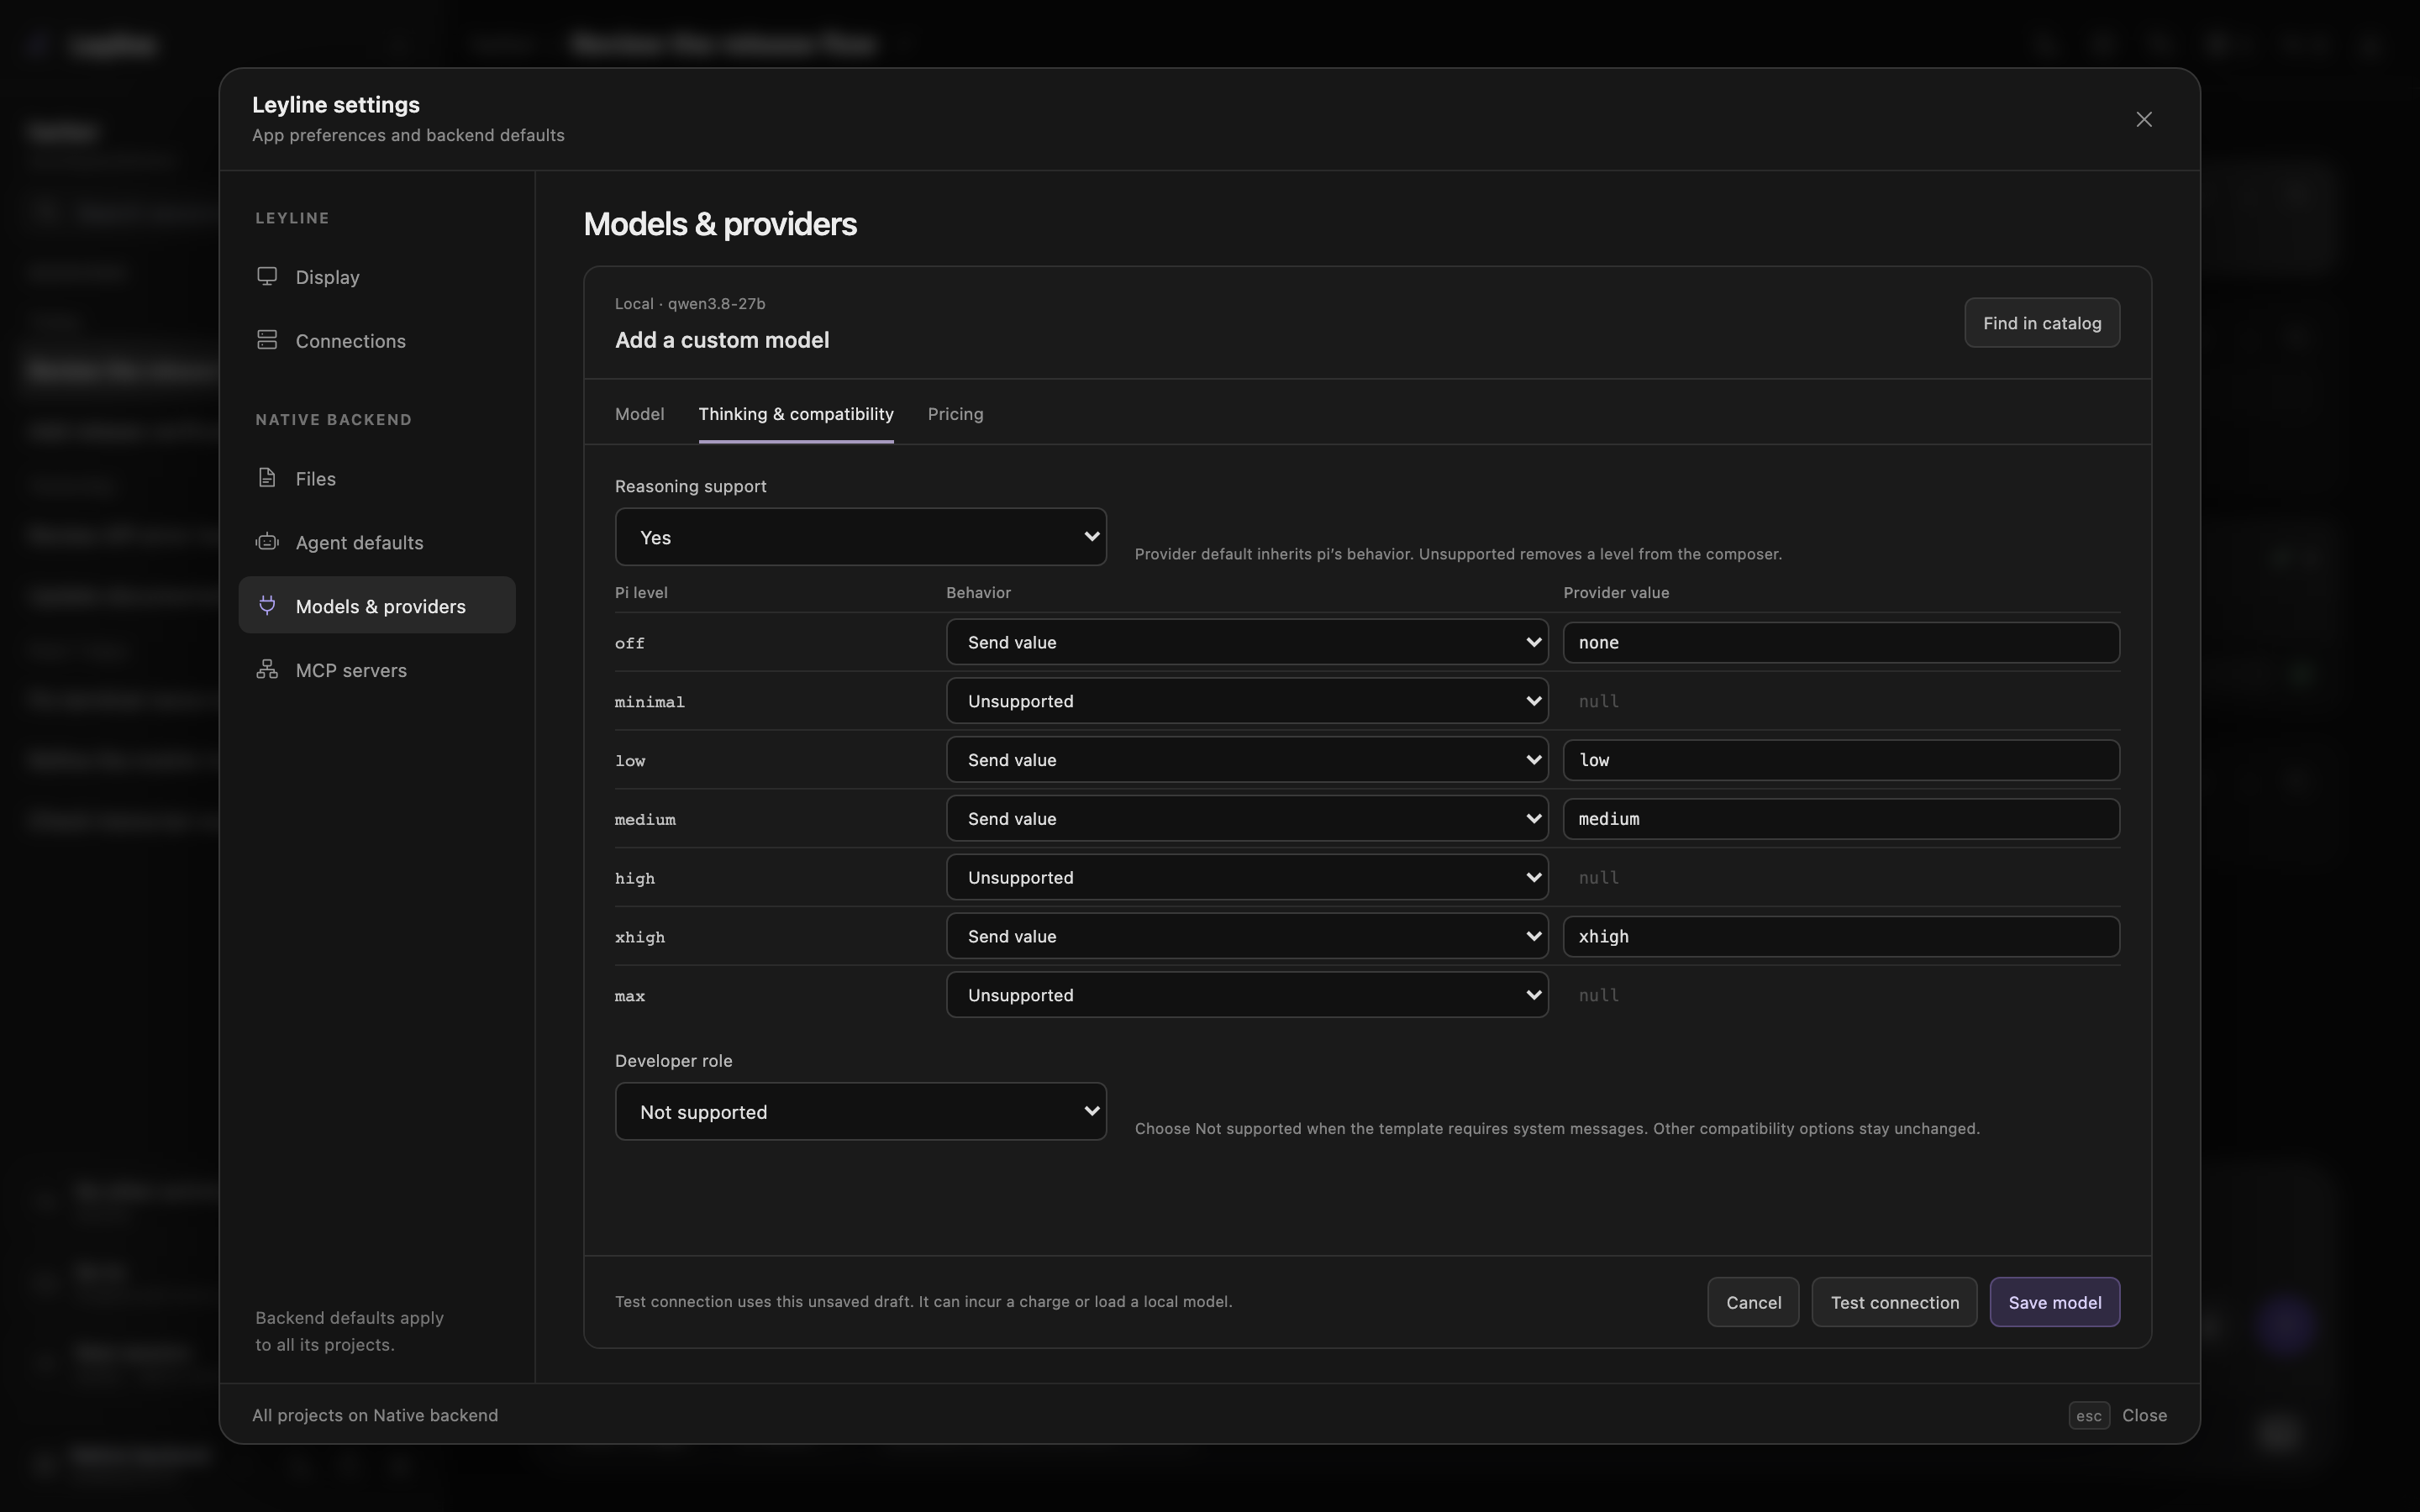Open Behavior dropdown for the high level
This screenshot has width=2420, height=1512.
(1247, 877)
